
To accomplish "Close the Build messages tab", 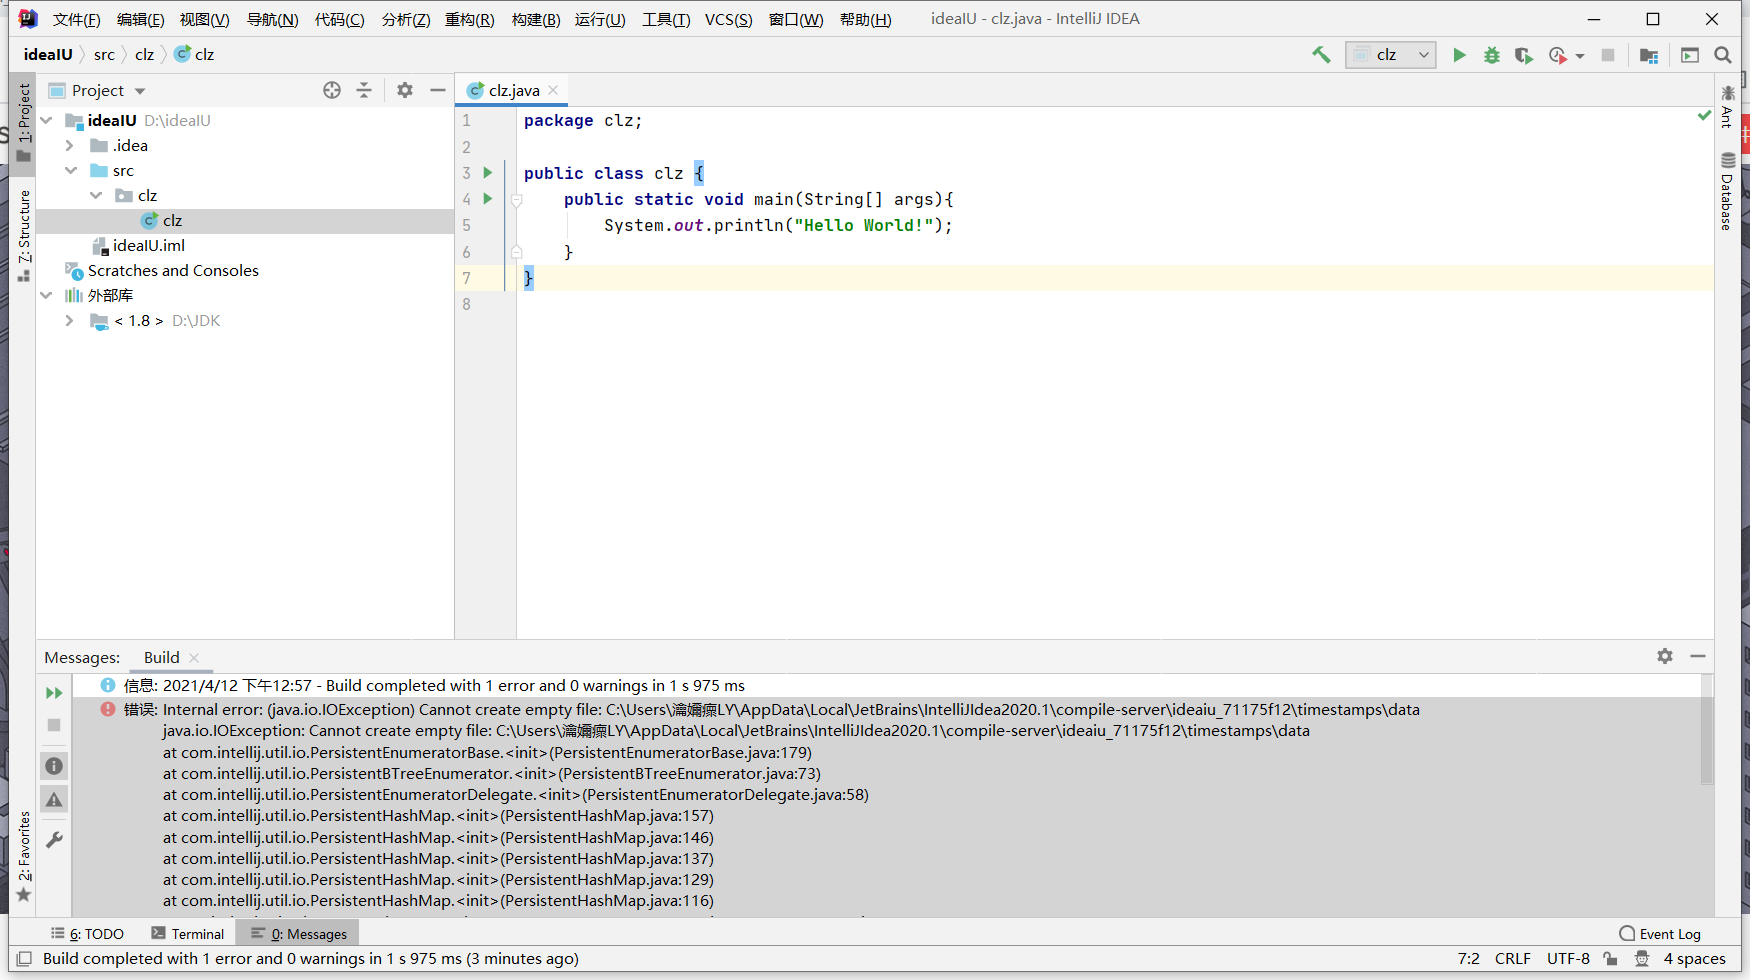I will click(x=194, y=658).
